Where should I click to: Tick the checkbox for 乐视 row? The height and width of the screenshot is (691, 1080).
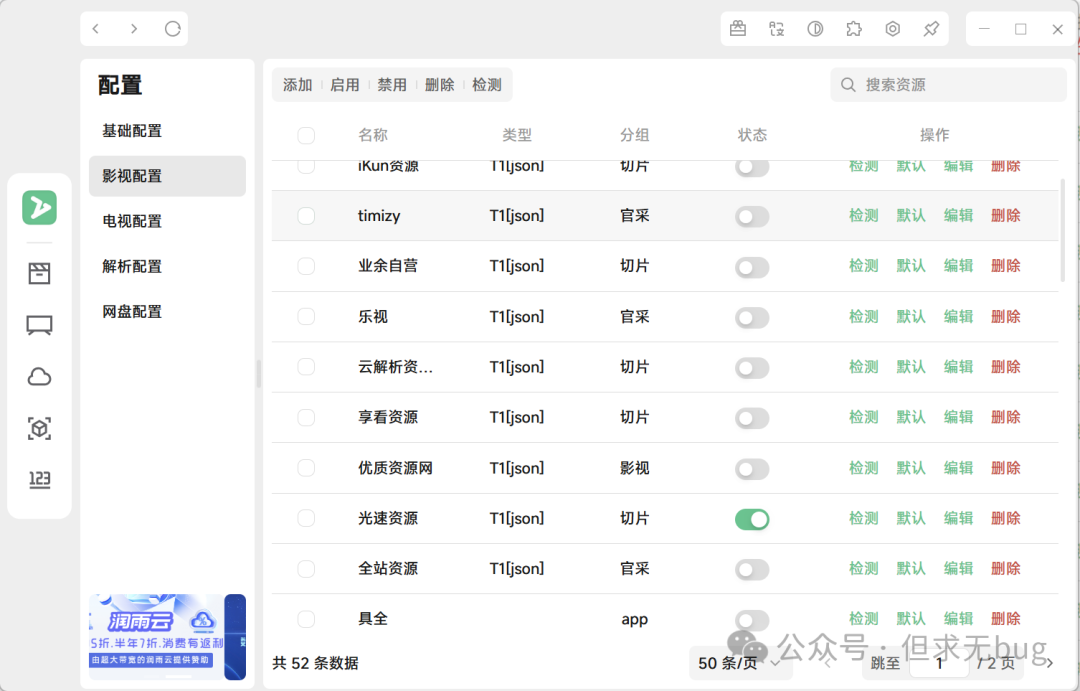pos(306,317)
